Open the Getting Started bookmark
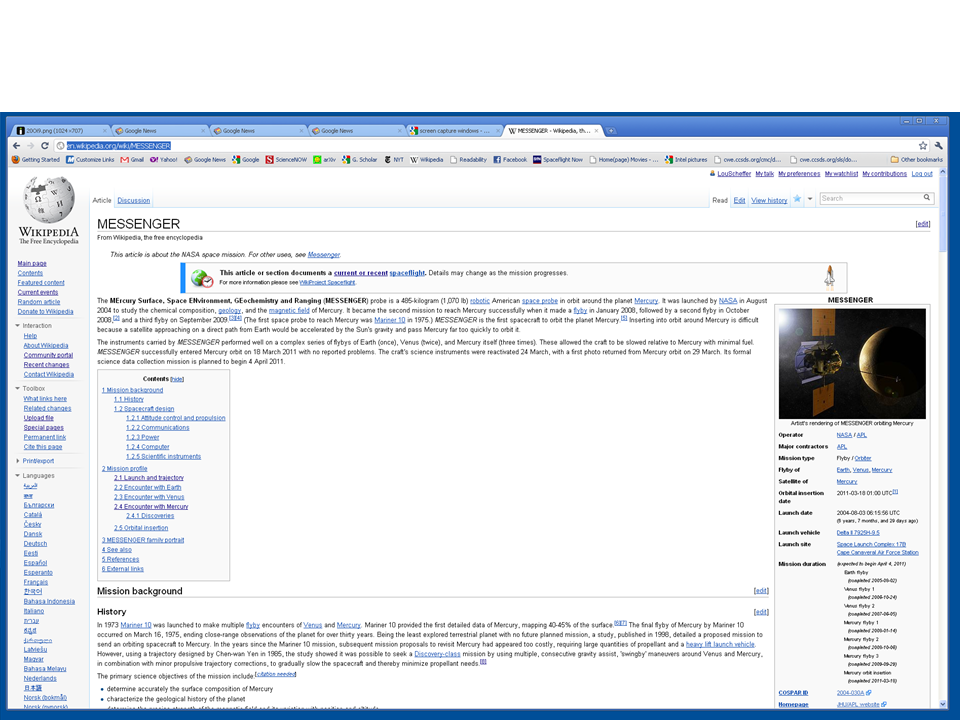 [x=36, y=160]
